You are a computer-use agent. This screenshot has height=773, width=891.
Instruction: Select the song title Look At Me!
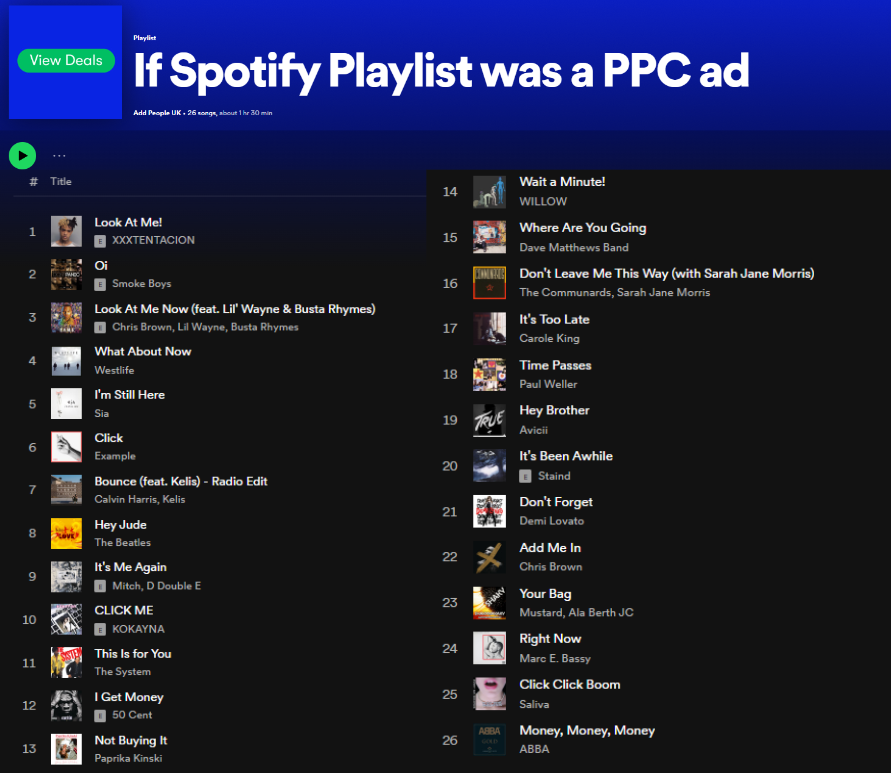click(x=128, y=222)
